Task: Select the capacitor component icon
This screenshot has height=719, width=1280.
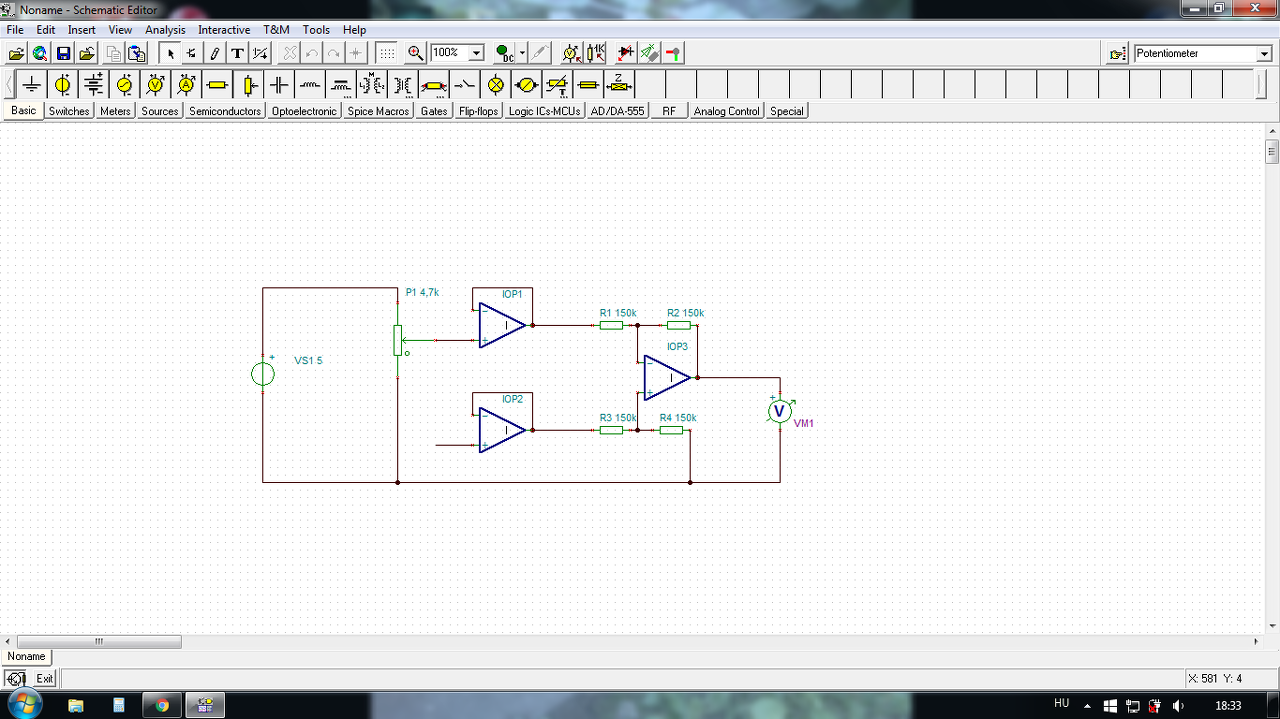Action: 279,84
